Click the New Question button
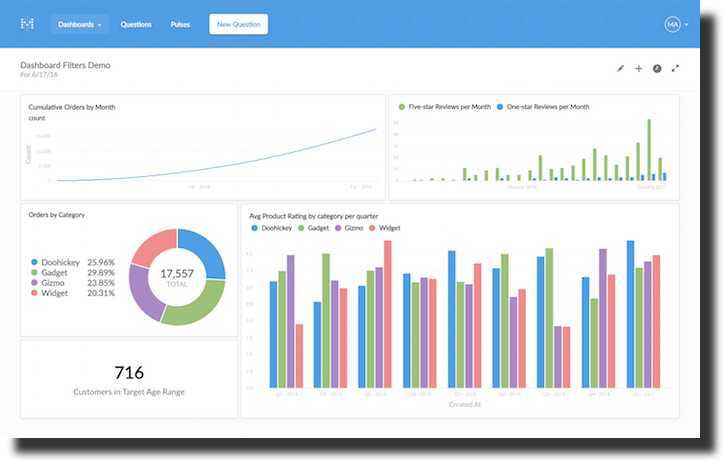 pyautogui.click(x=238, y=24)
